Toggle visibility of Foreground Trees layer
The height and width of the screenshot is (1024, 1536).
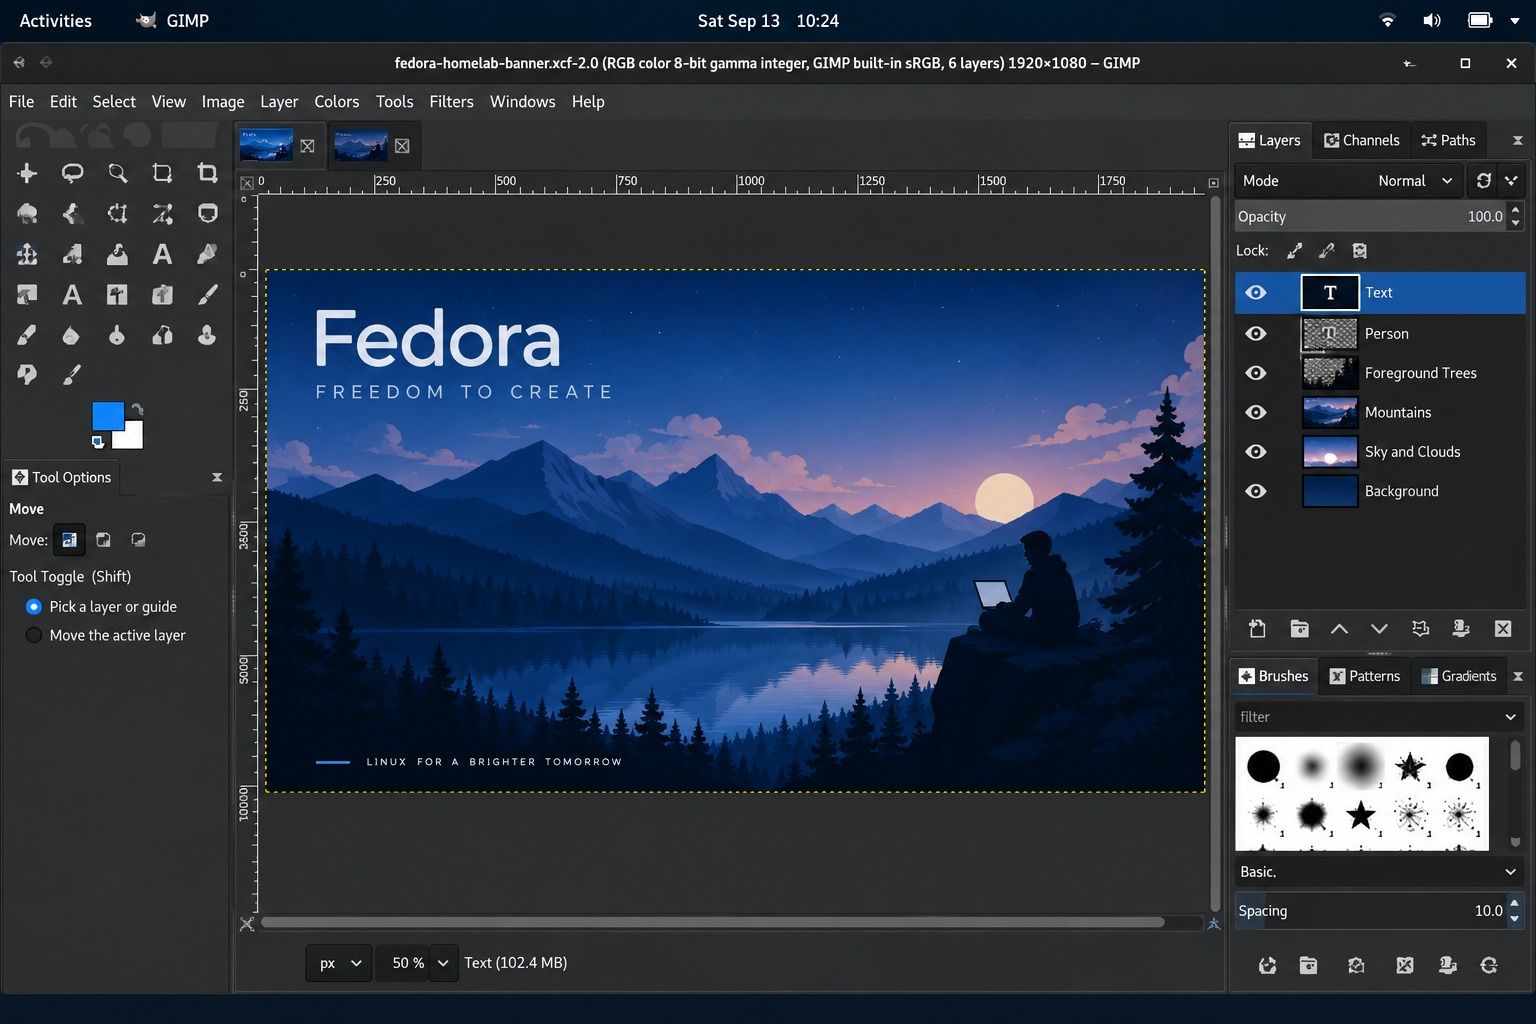tap(1256, 373)
